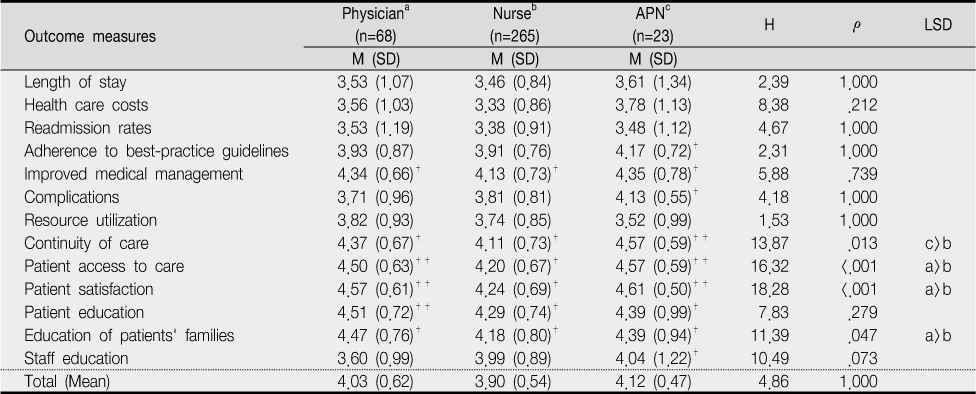
Task: Select the Continuity of care row label
Action: point(86,243)
